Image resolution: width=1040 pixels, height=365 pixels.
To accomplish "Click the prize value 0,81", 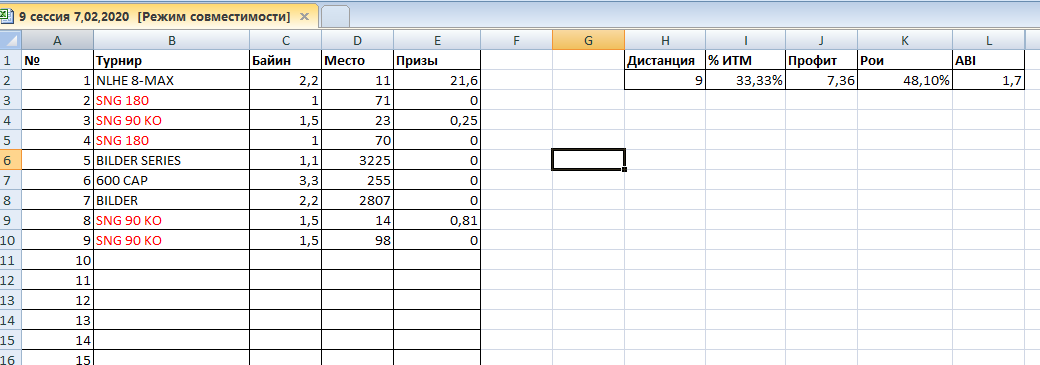I will [437, 220].
